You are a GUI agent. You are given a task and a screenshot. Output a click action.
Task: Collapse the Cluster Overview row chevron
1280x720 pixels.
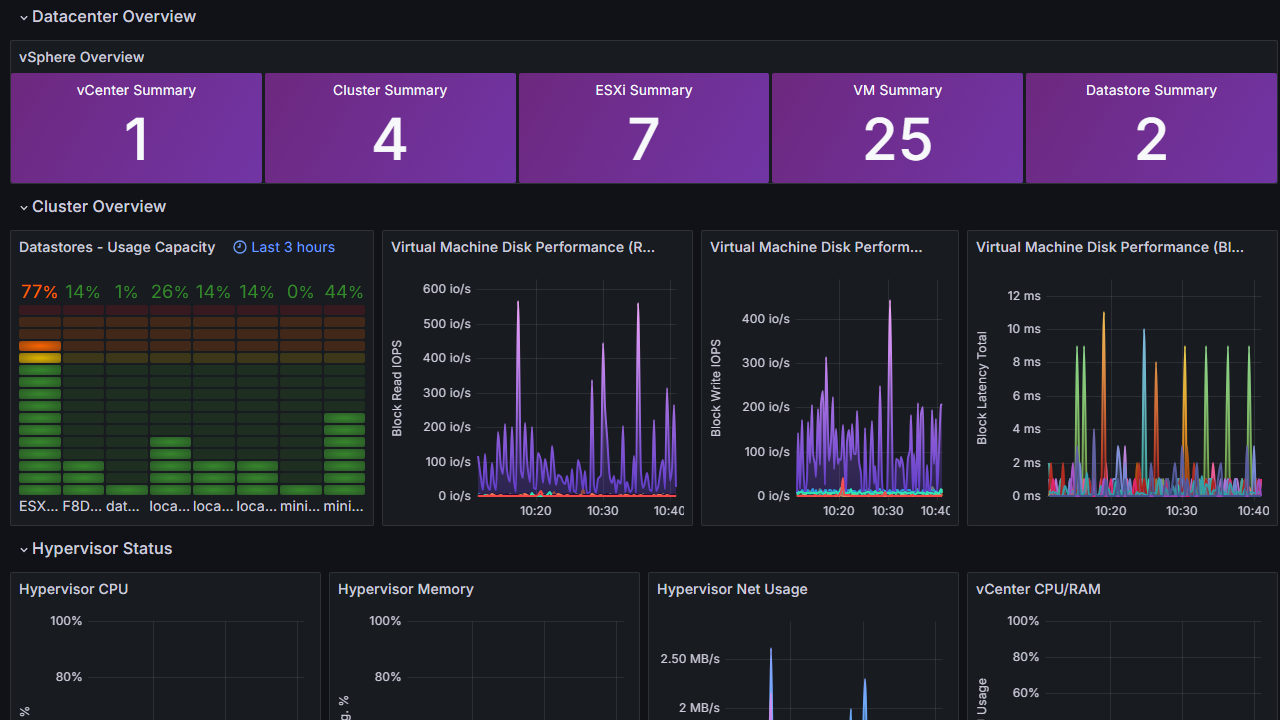(24, 207)
